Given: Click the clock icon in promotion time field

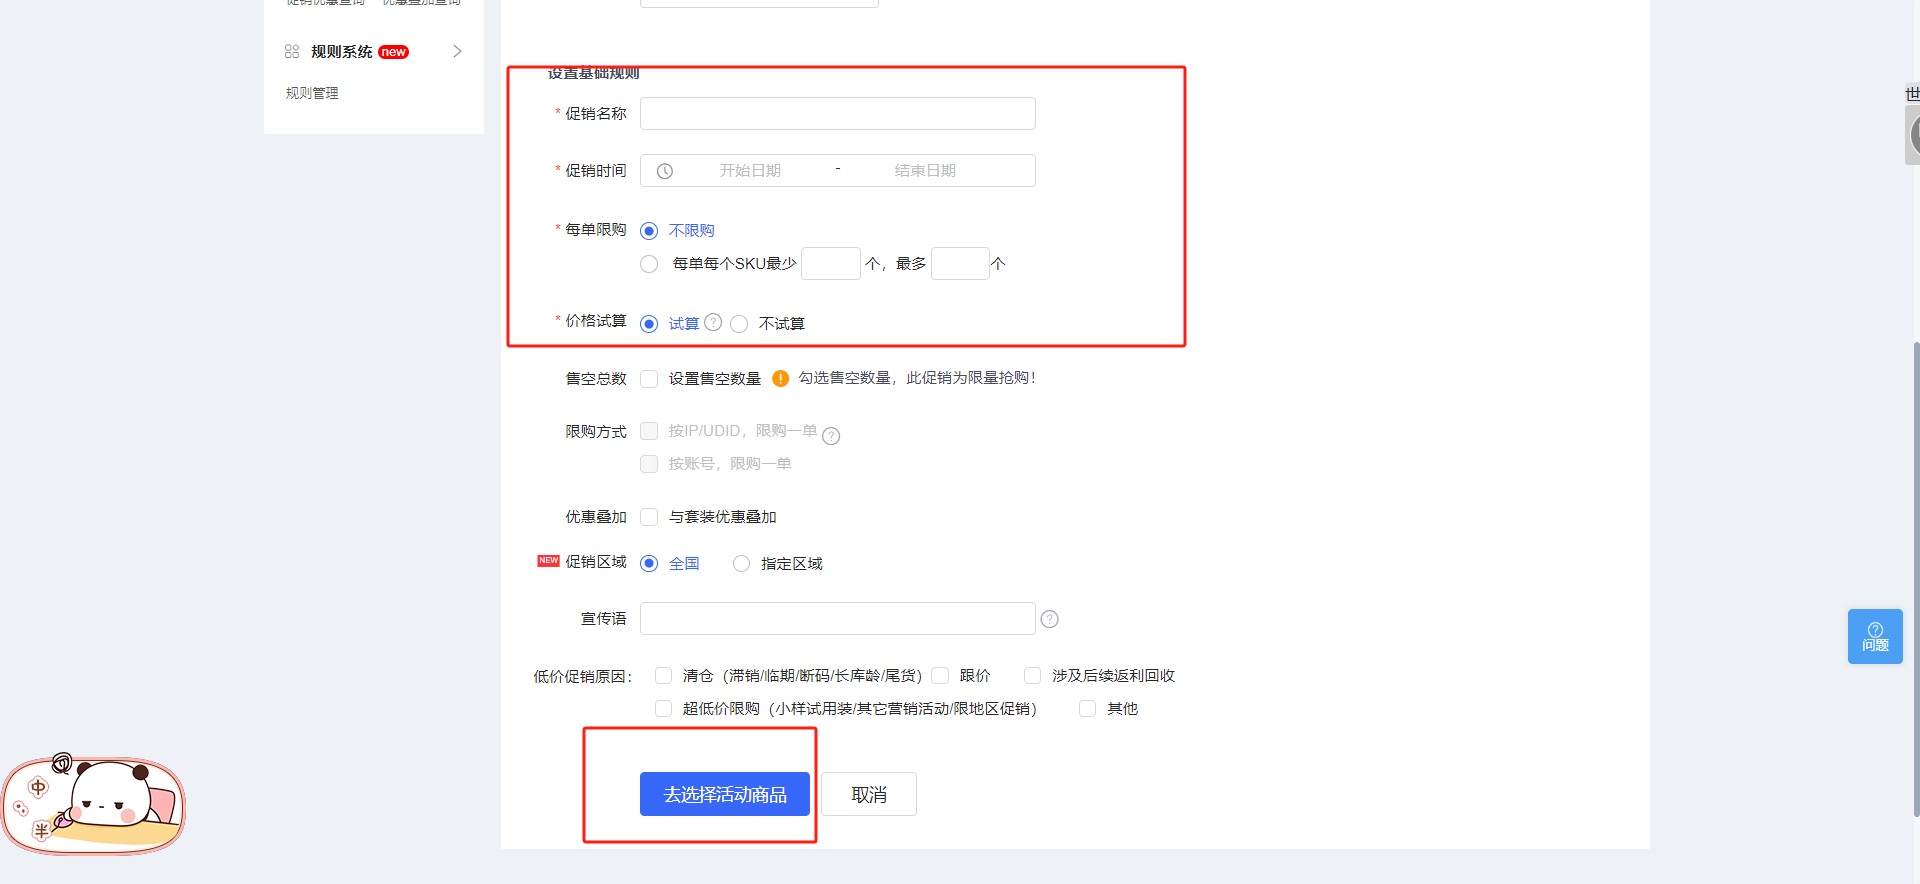Looking at the screenshot, I should (665, 171).
